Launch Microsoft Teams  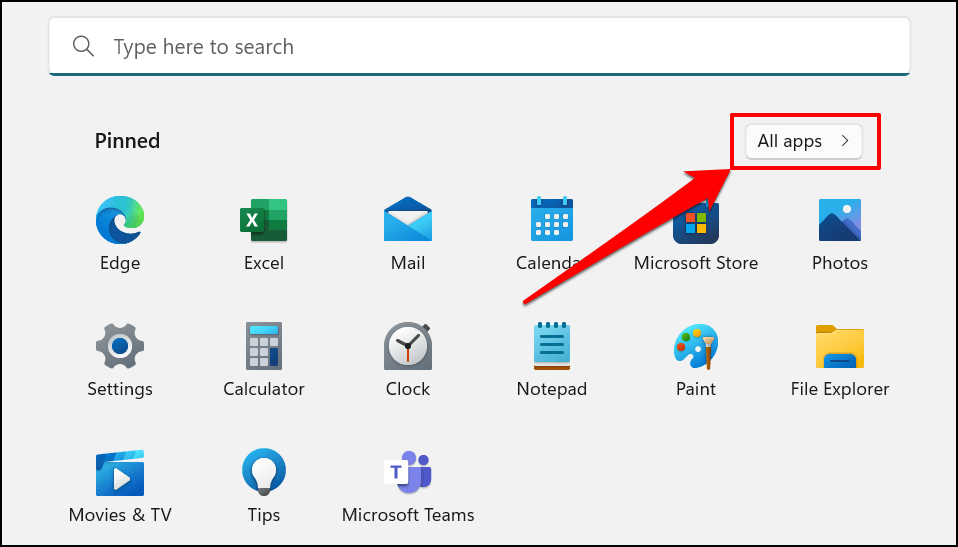[x=408, y=472]
